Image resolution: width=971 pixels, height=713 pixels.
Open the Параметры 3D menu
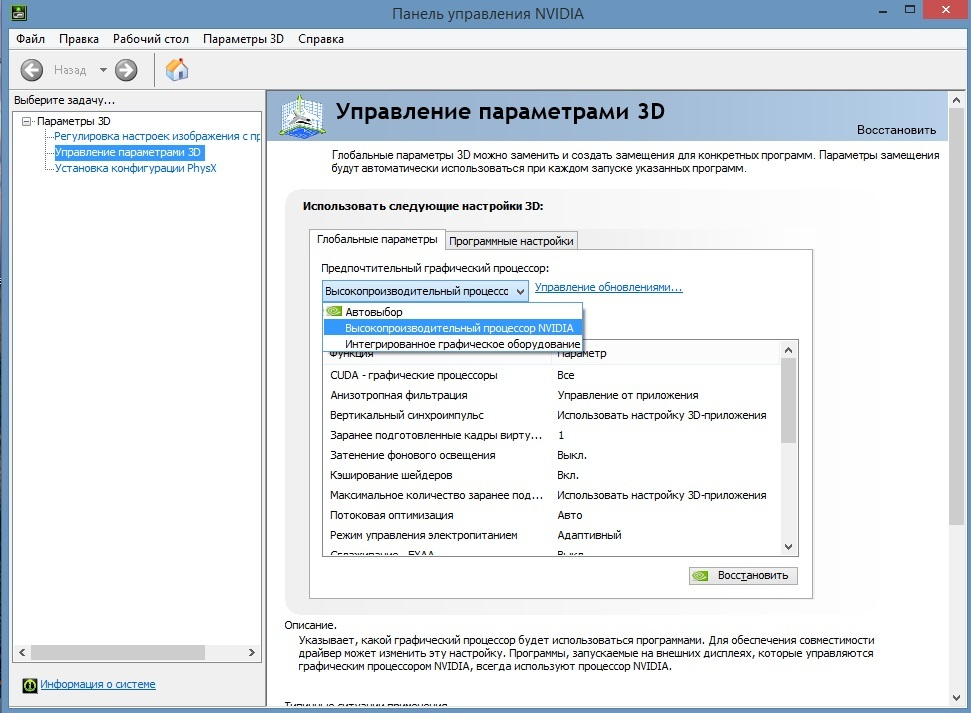(x=243, y=39)
